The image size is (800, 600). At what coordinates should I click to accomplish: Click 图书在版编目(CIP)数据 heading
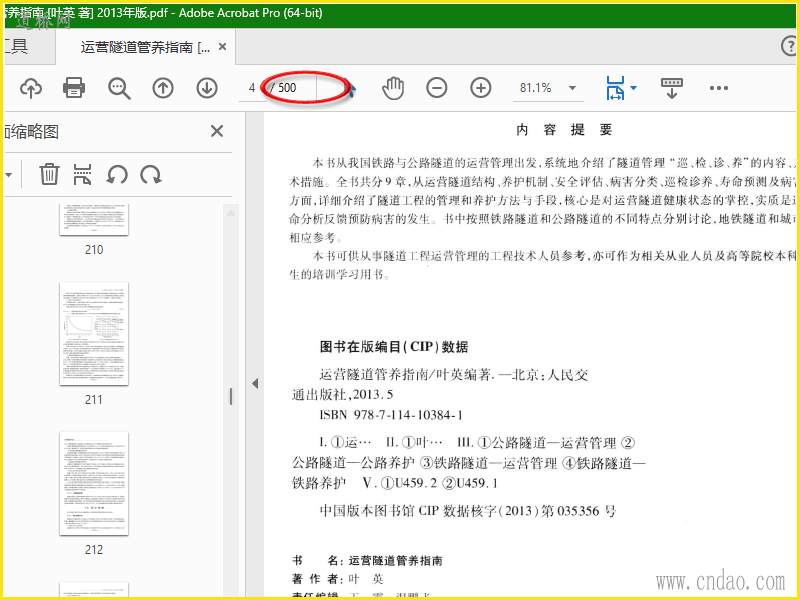pos(394,347)
